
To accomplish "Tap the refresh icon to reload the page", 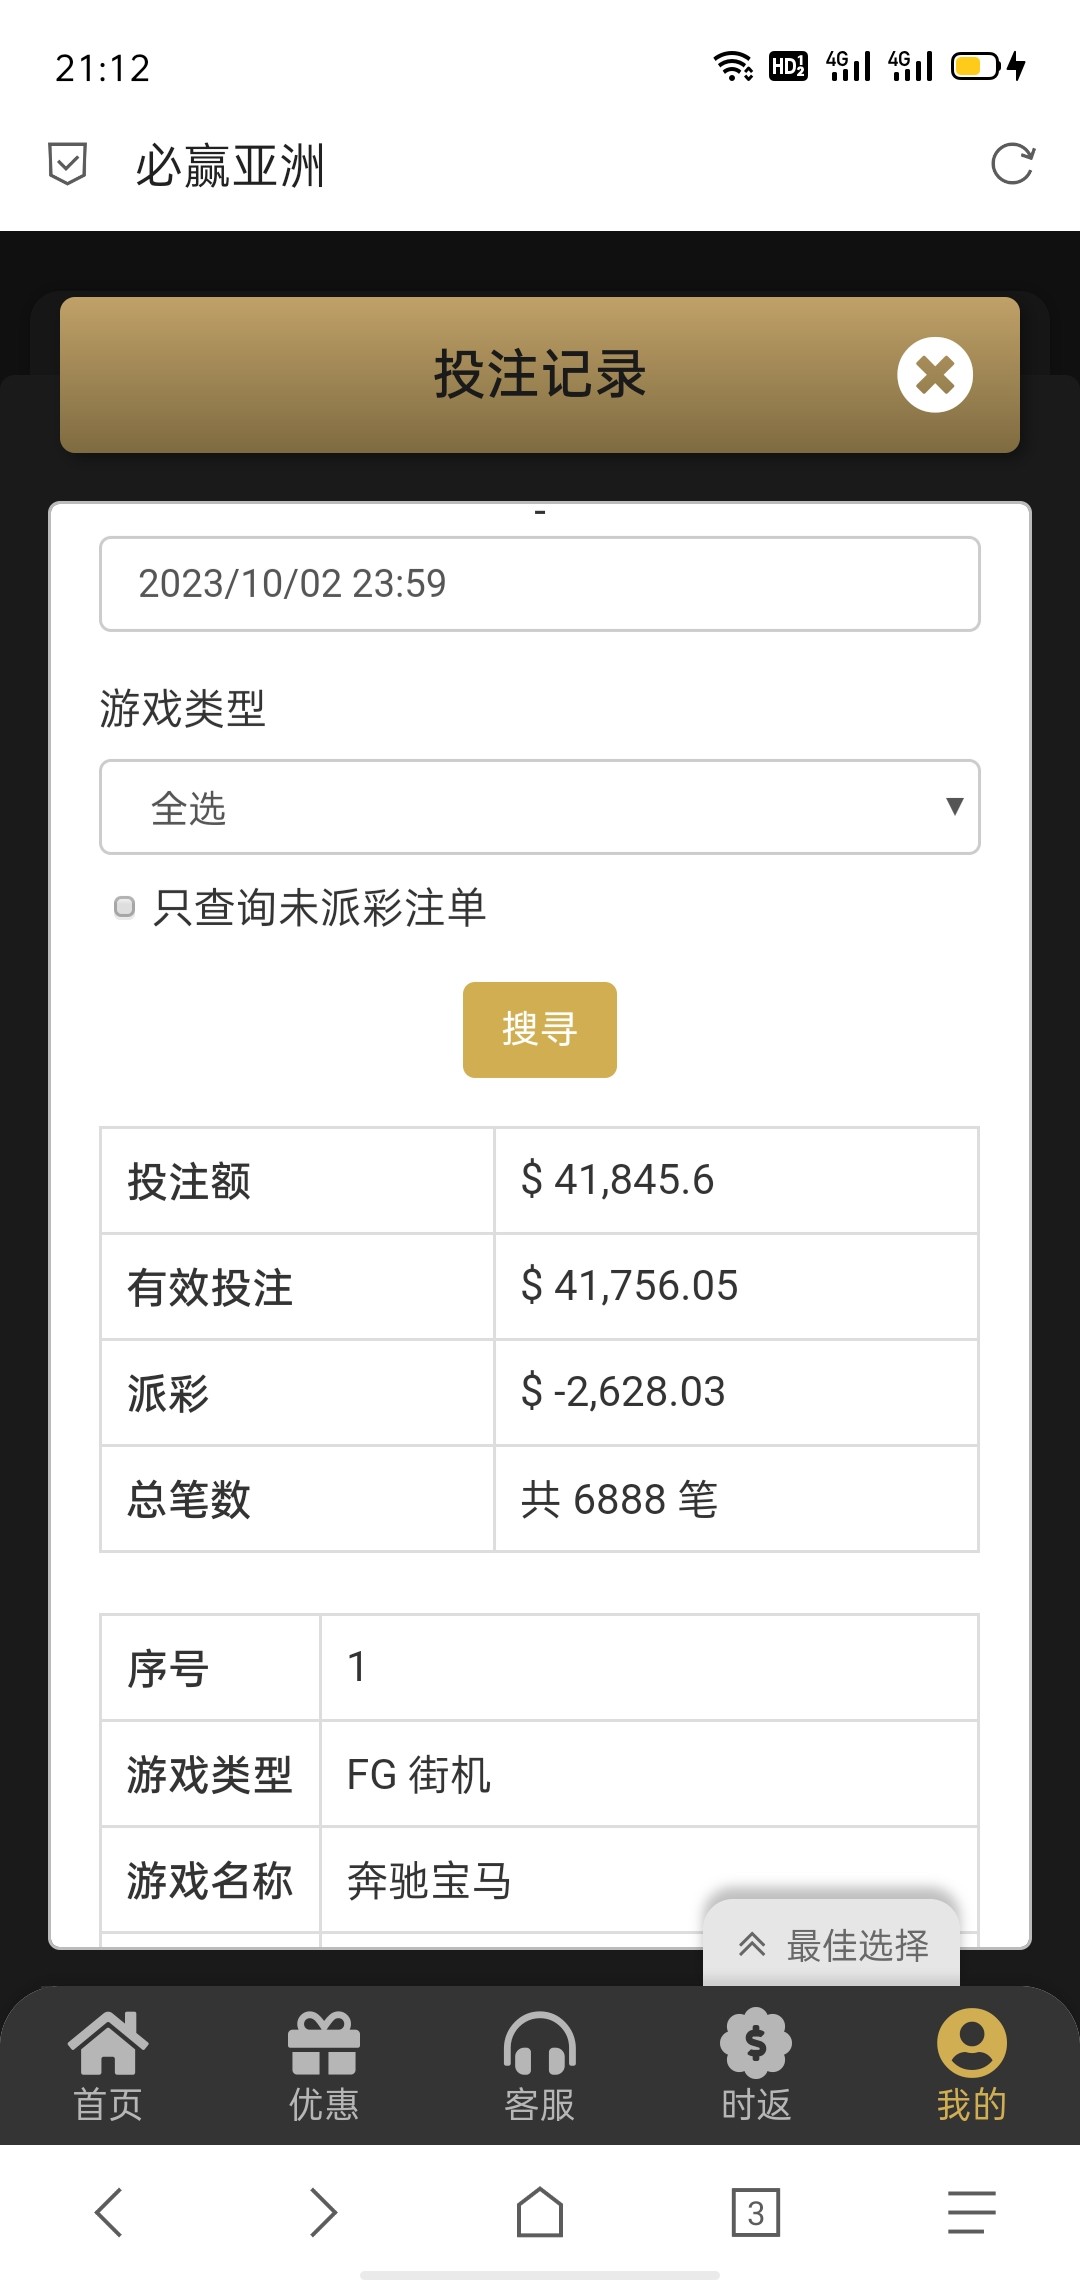I will coord(1014,166).
